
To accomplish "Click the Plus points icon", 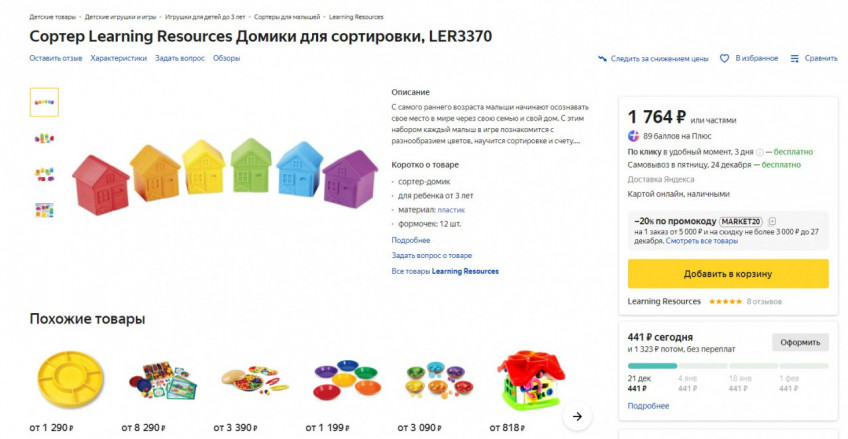I will click(x=634, y=136).
